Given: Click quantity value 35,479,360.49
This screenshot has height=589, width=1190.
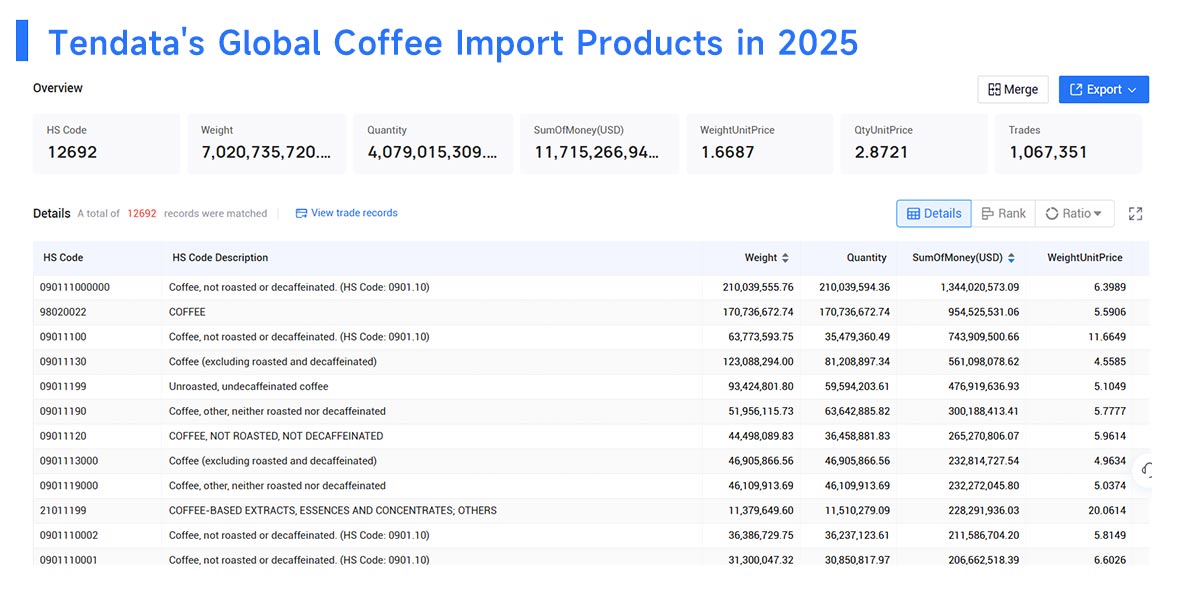Looking at the screenshot, I should click(x=857, y=337).
